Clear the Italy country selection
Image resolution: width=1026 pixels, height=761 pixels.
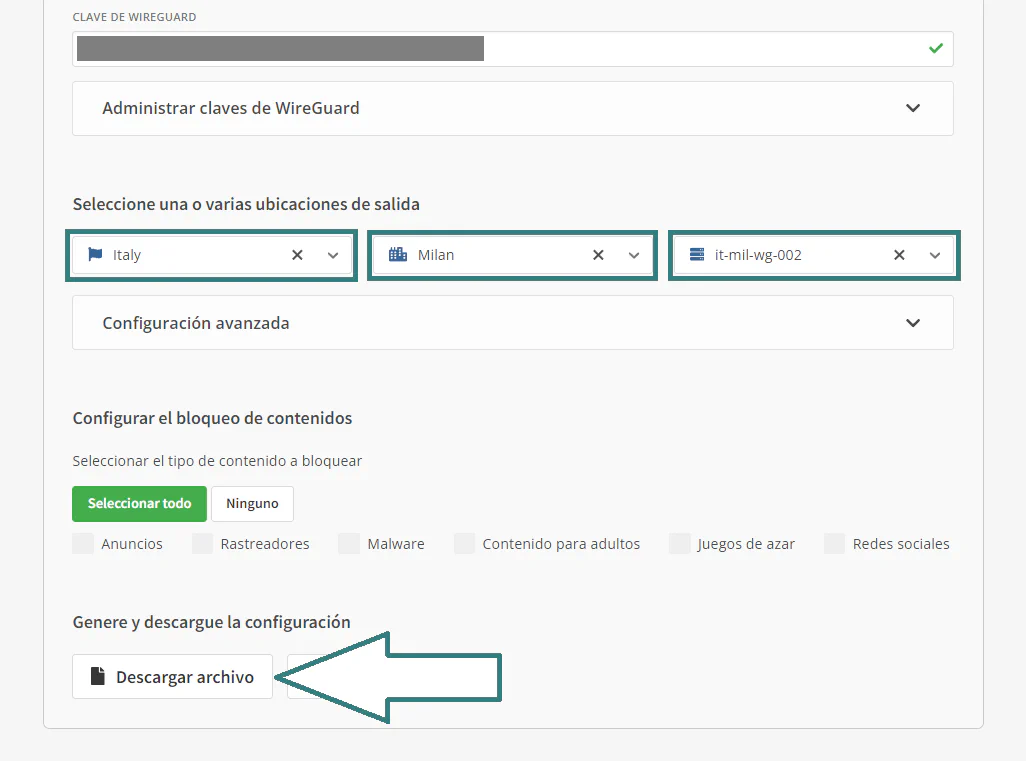(x=297, y=255)
